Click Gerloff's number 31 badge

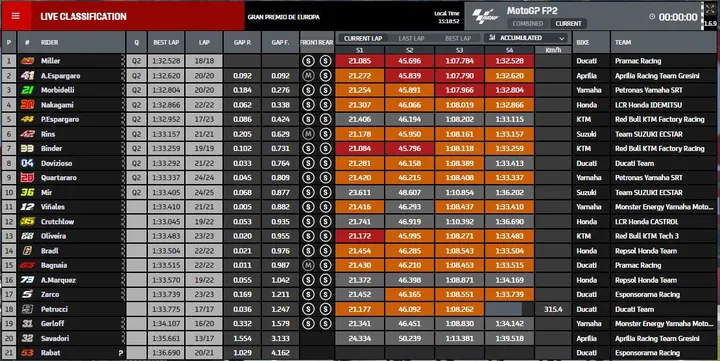point(27,324)
